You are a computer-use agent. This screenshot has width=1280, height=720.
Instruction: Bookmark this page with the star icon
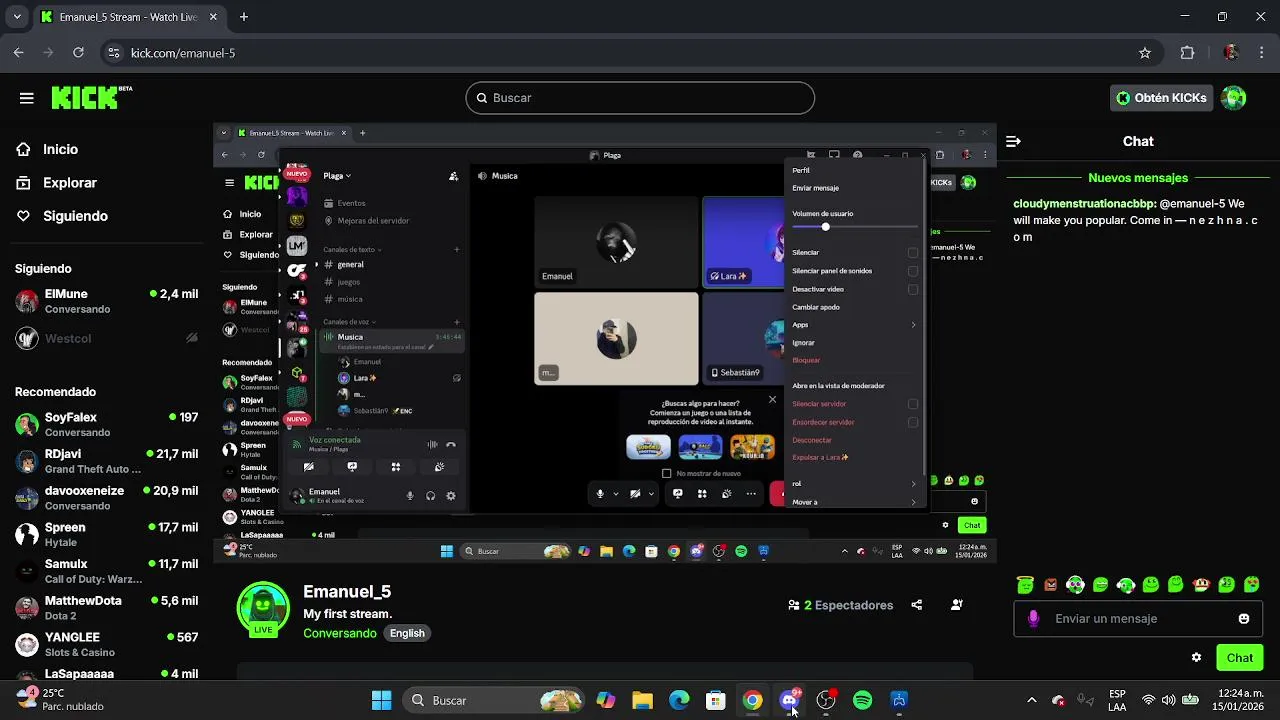point(1145,53)
